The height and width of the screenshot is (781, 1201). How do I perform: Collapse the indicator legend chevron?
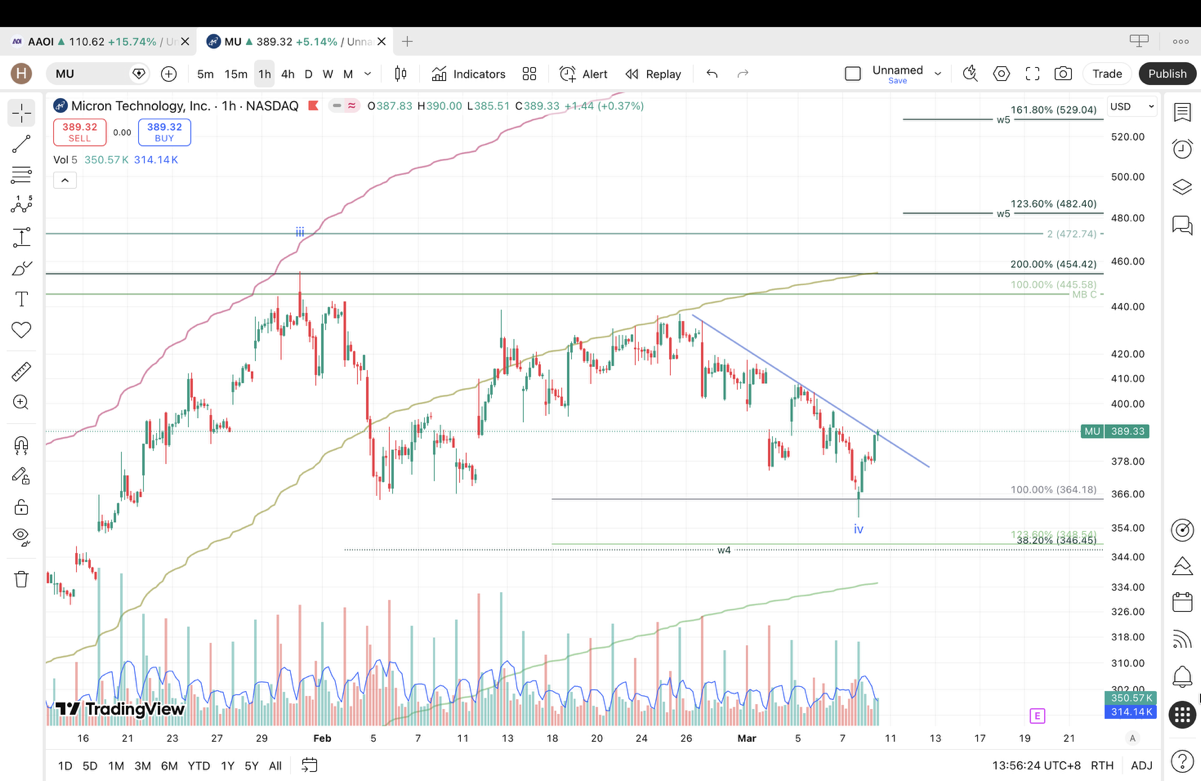tap(65, 180)
